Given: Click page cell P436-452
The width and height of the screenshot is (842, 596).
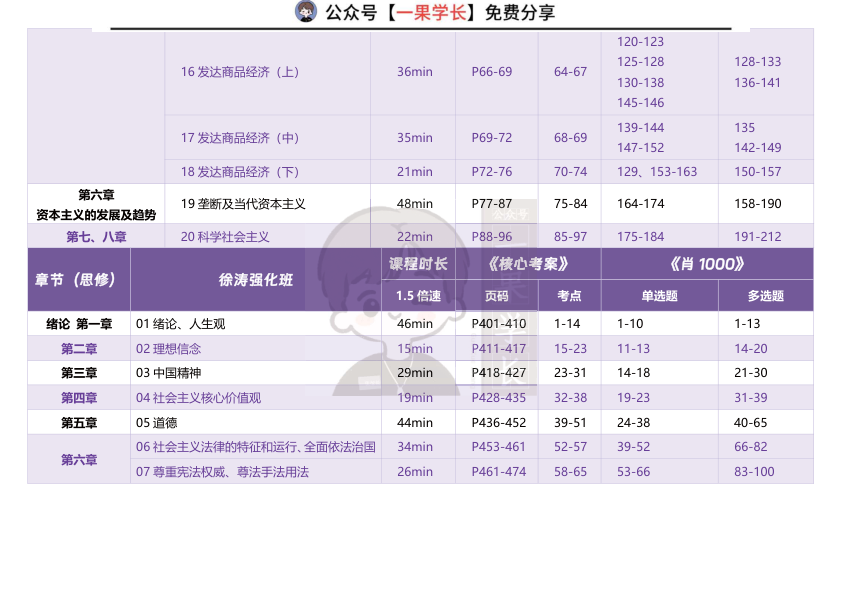Looking at the screenshot, I should [499, 423].
